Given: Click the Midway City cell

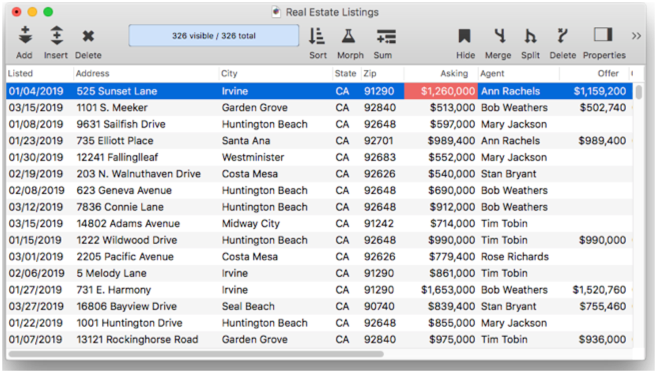Looking at the screenshot, I should pyautogui.click(x=251, y=224).
